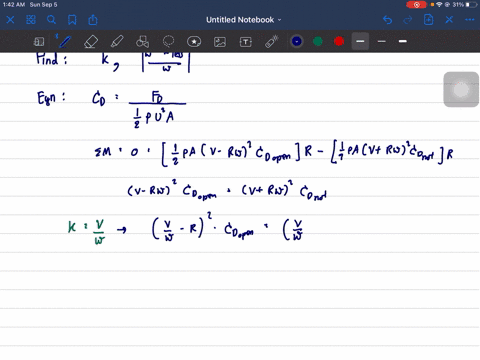Tap the green 'k = V/w' note
The width and height of the screenshot is (480, 360).
87,231
